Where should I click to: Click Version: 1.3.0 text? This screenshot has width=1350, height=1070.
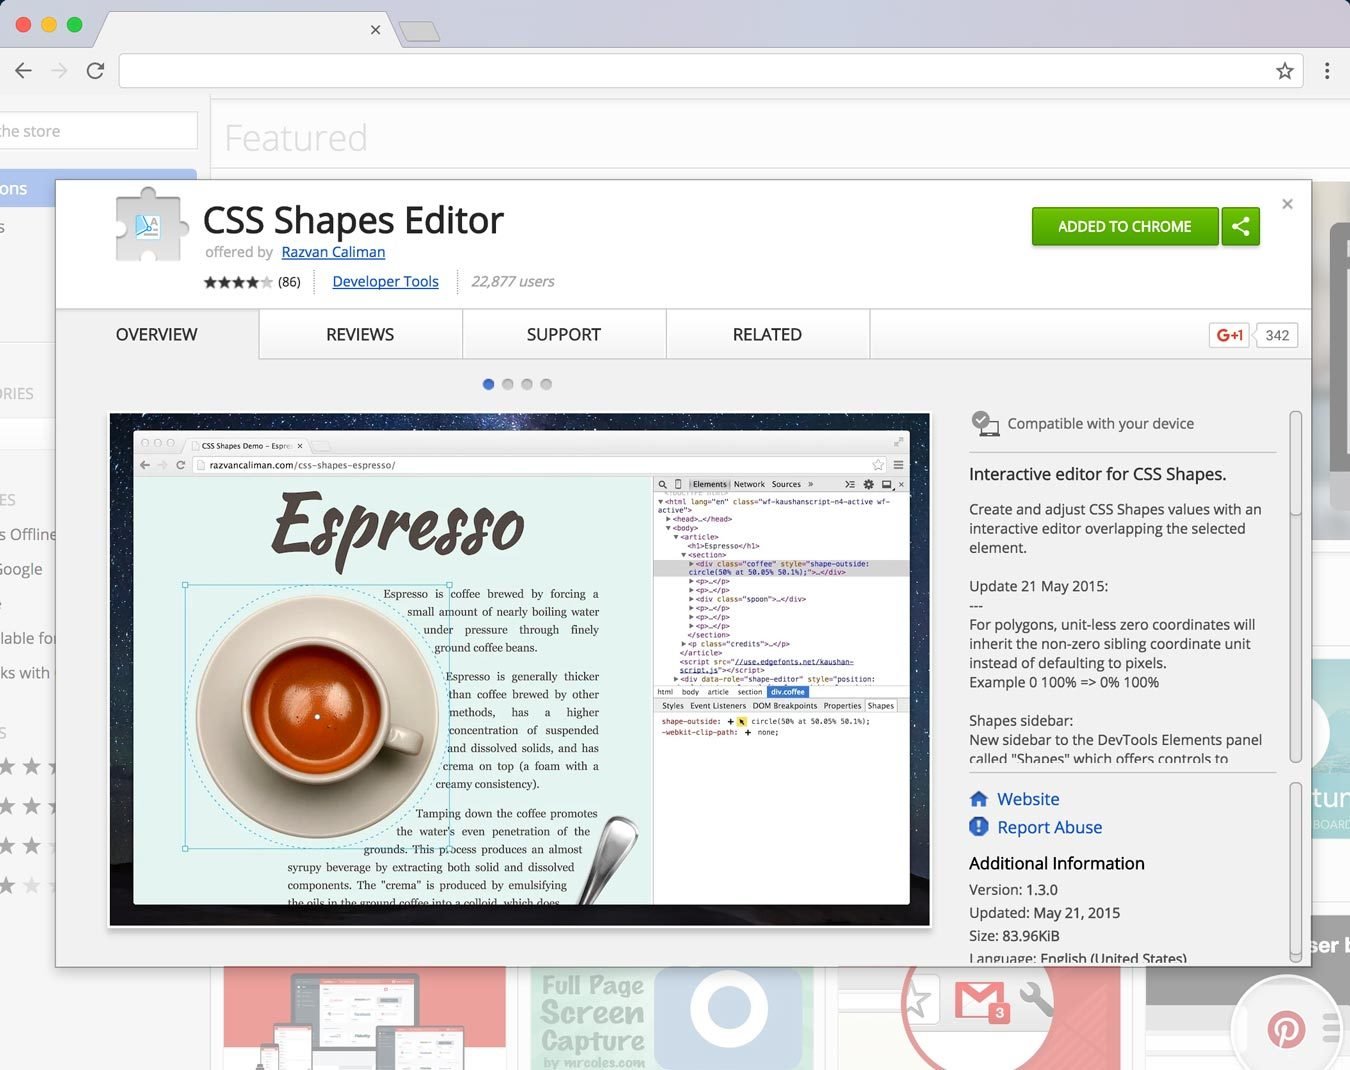click(1013, 890)
